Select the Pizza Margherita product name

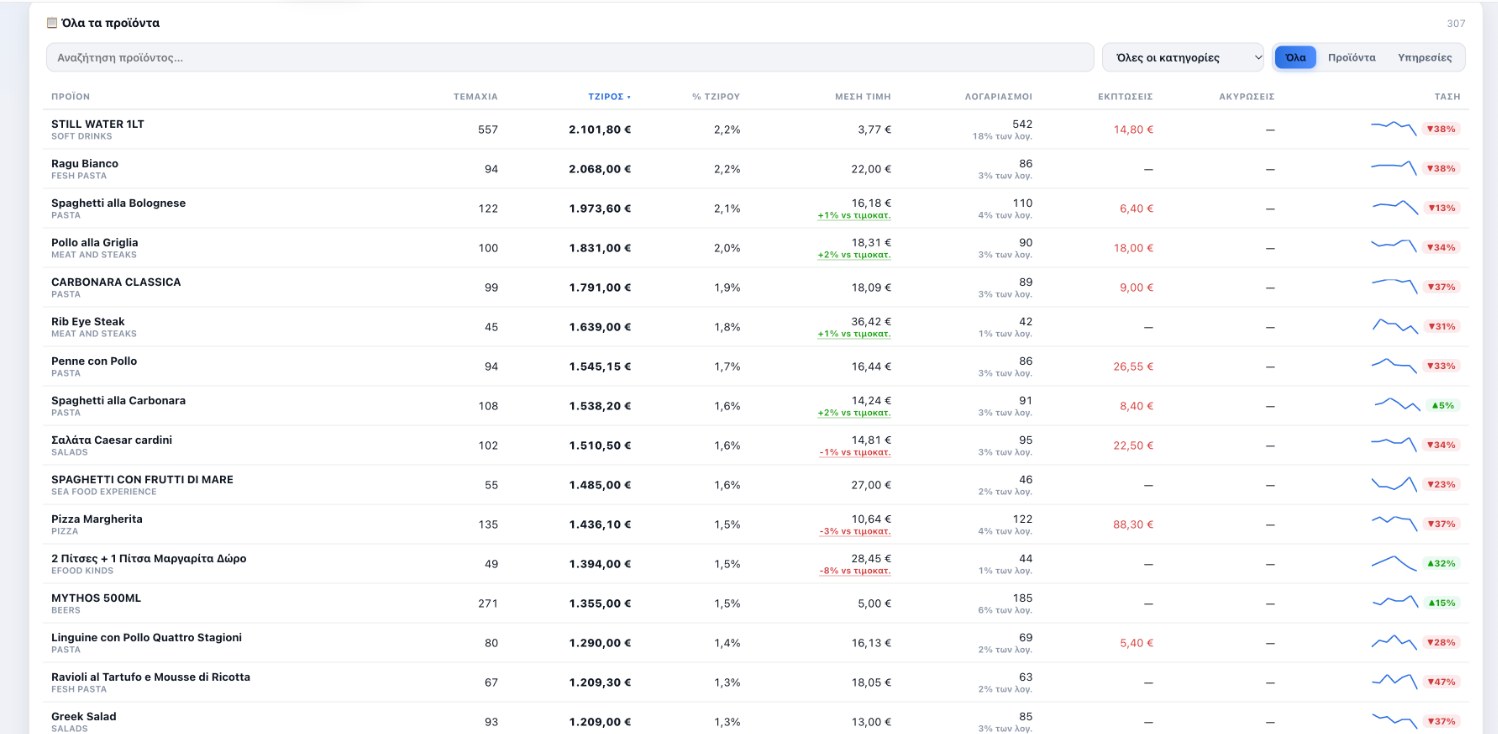pyautogui.click(x=96, y=519)
